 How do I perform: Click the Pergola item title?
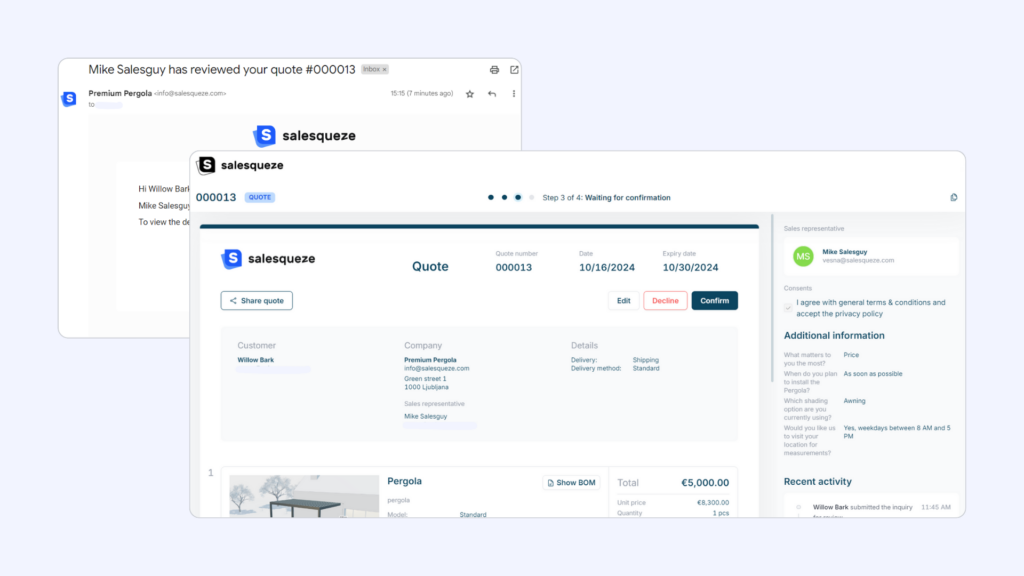(x=404, y=481)
